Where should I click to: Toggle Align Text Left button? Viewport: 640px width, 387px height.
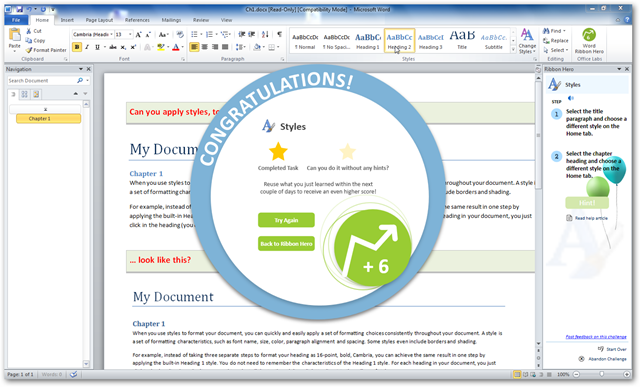(194, 47)
